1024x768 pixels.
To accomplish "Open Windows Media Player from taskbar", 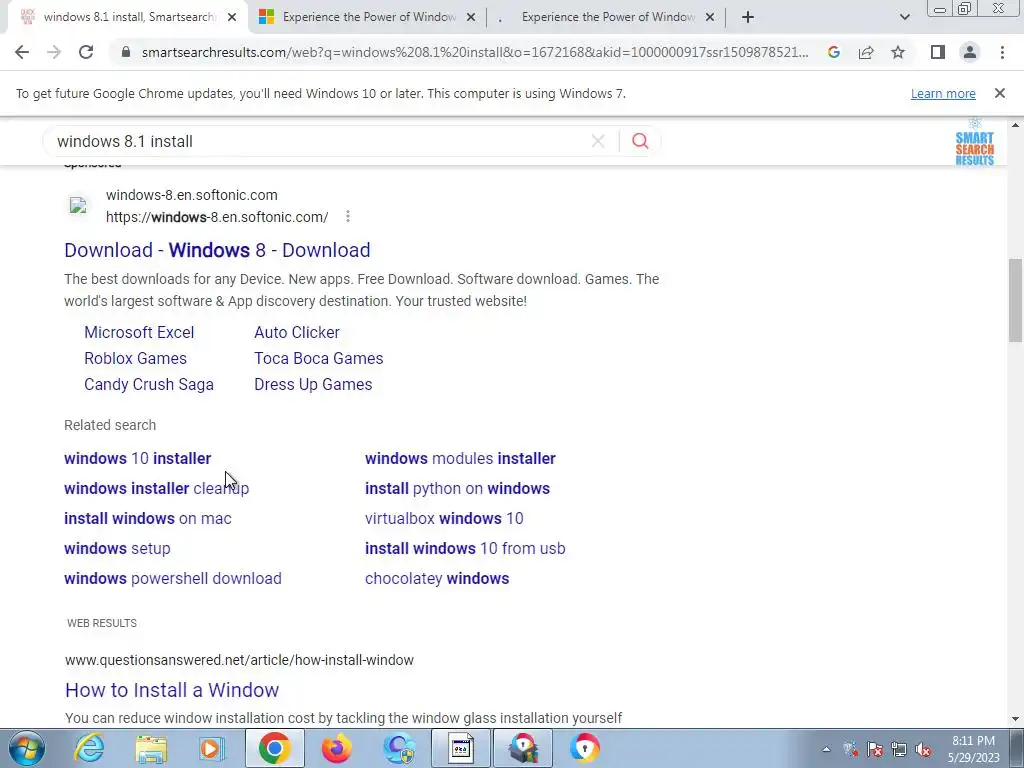I will pyautogui.click(x=212, y=748).
